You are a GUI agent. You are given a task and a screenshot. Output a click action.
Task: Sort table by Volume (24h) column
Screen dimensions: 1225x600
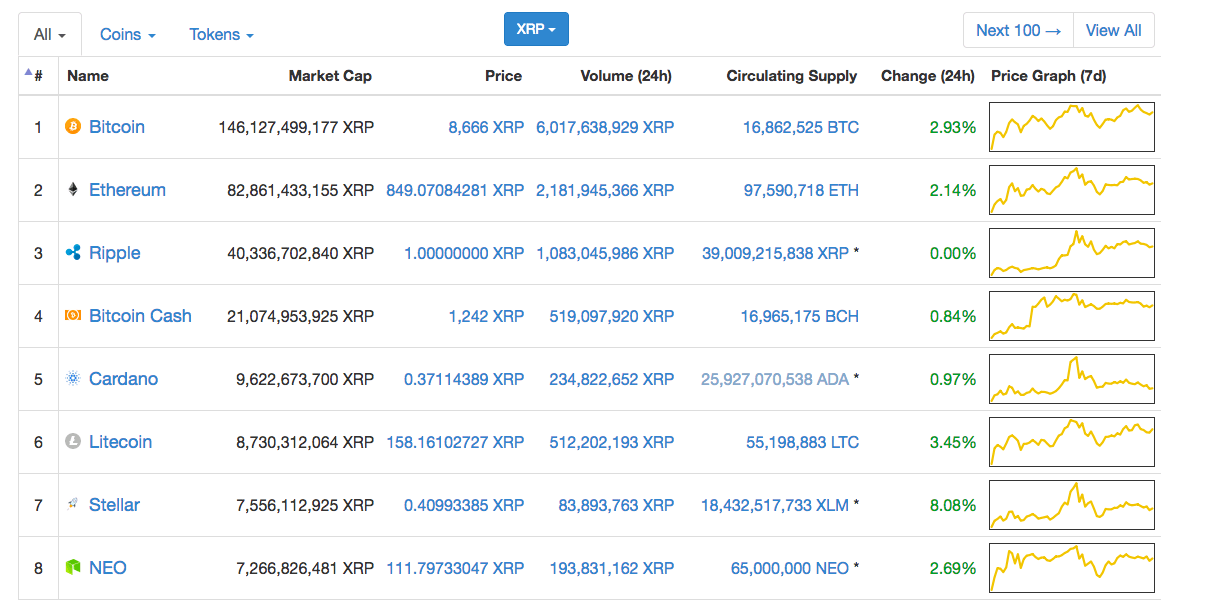click(x=626, y=76)
